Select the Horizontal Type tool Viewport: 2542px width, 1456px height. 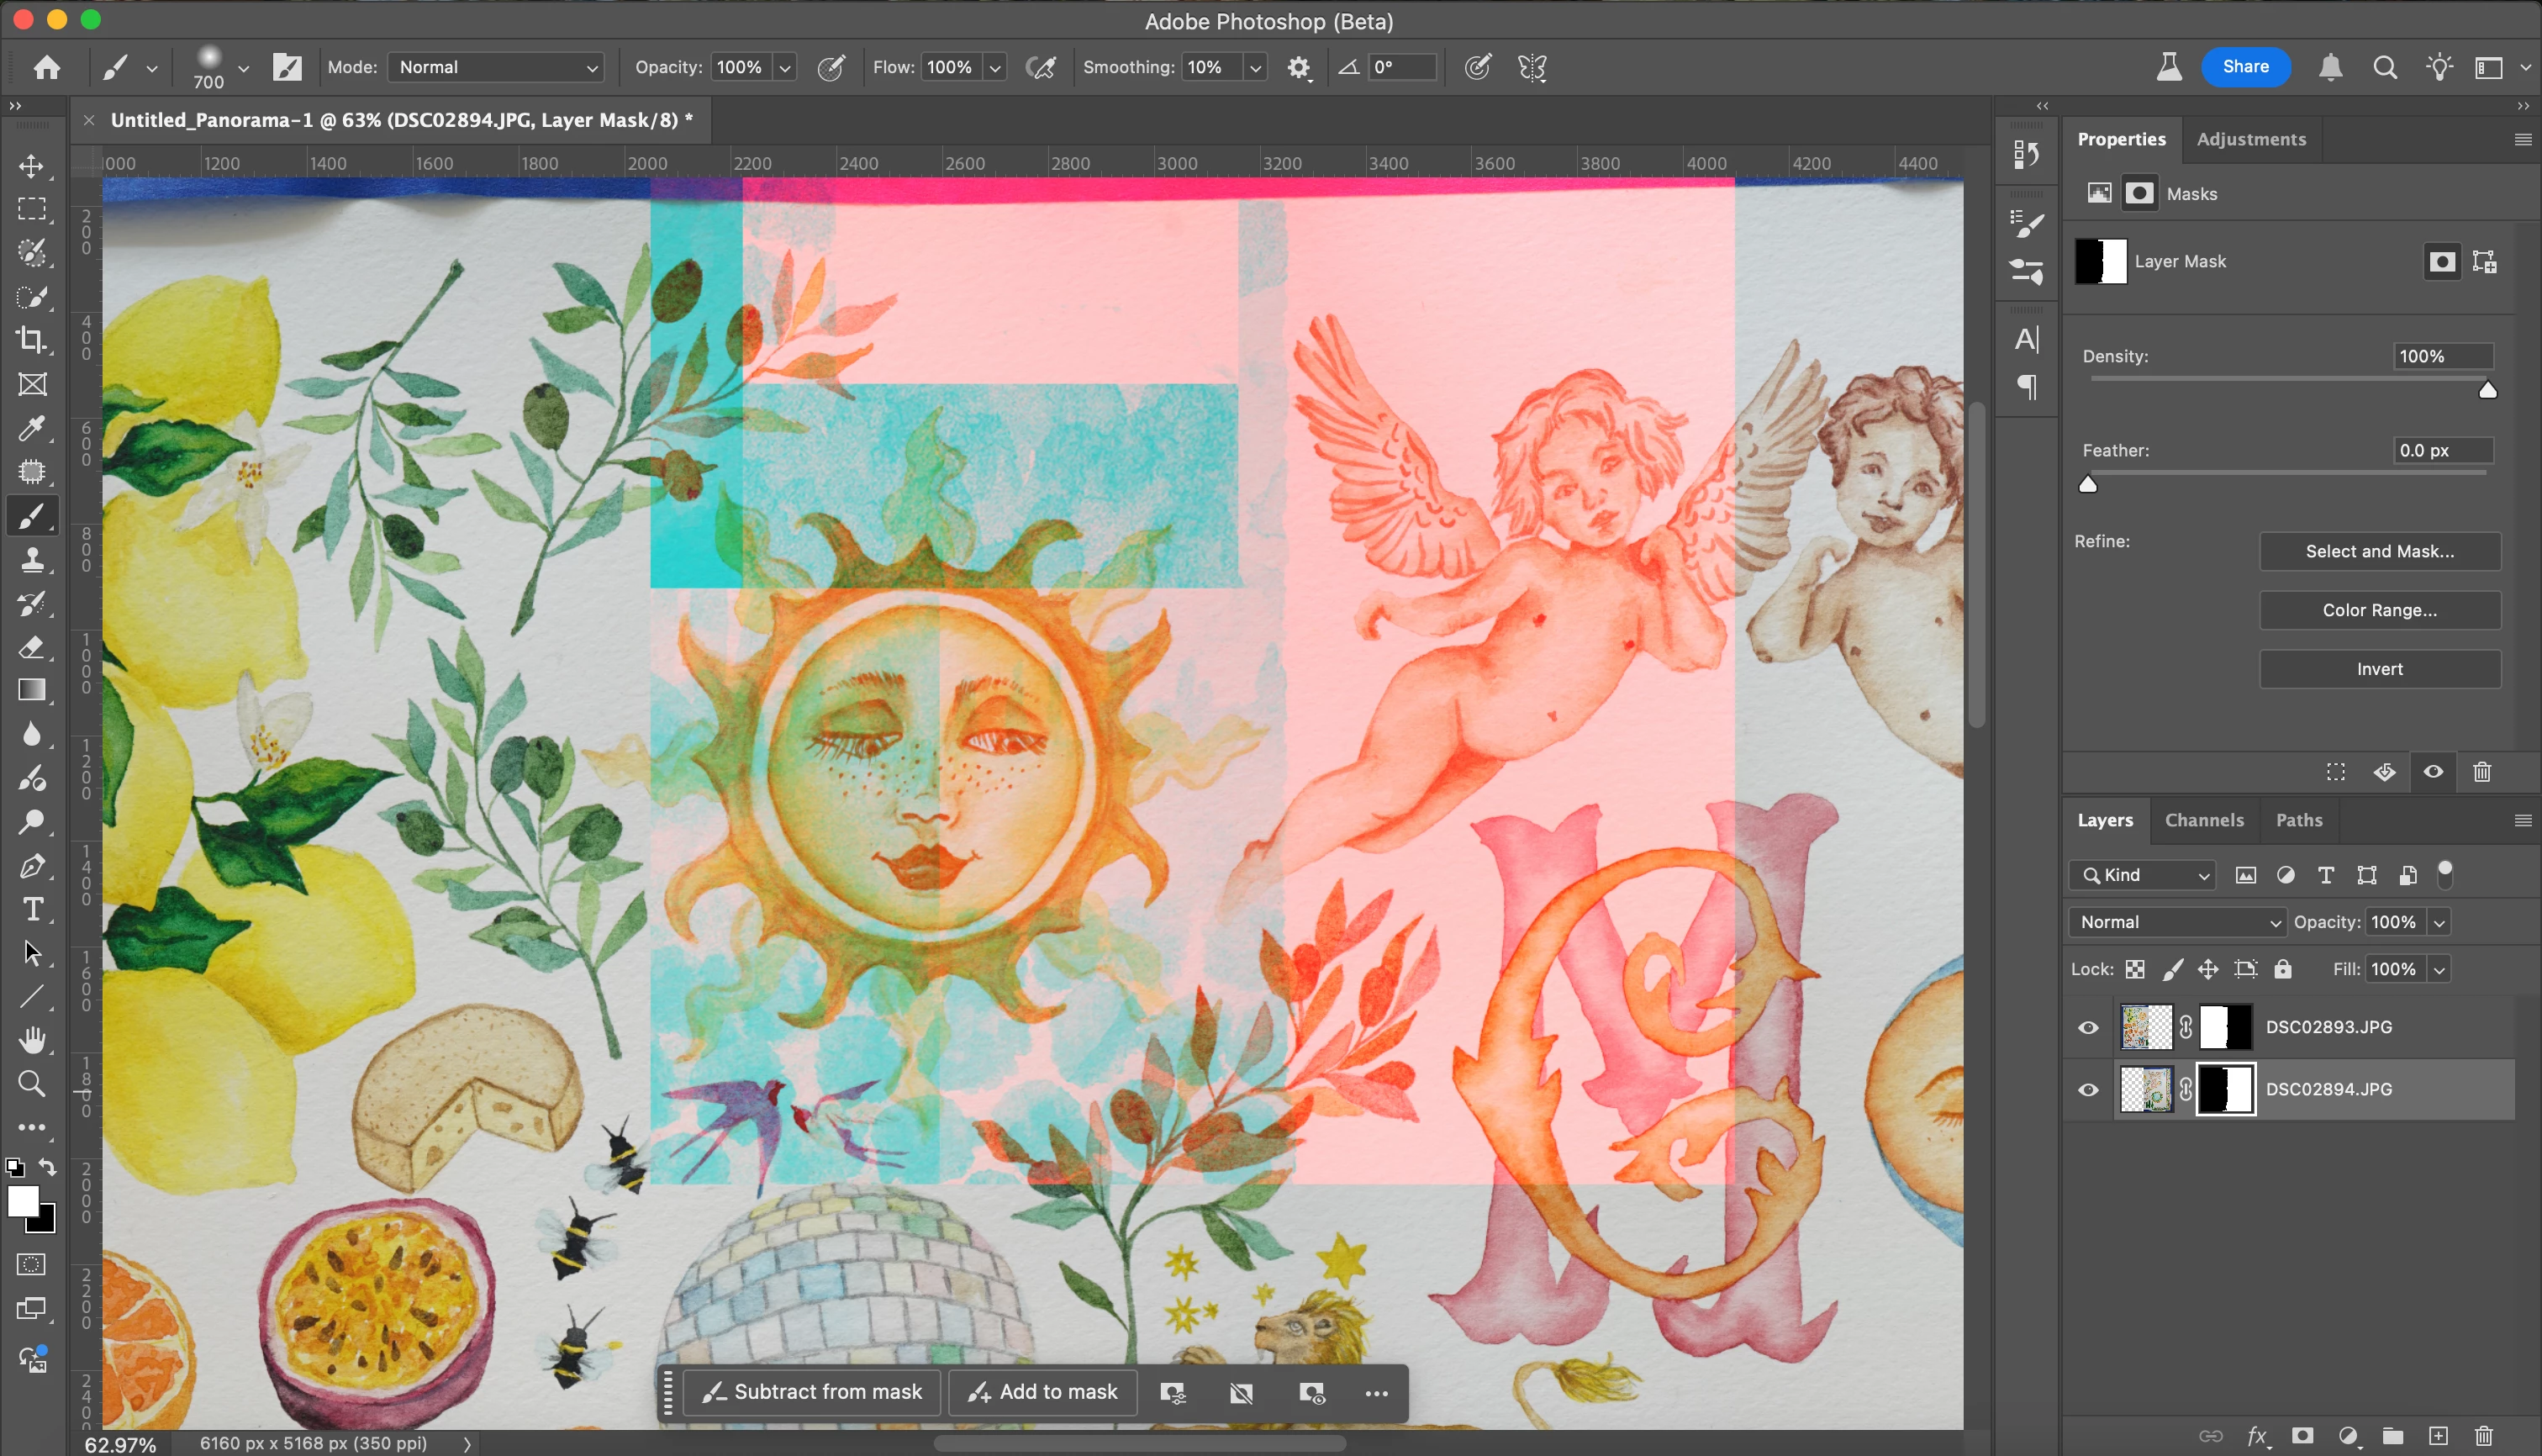pos(32,909)
